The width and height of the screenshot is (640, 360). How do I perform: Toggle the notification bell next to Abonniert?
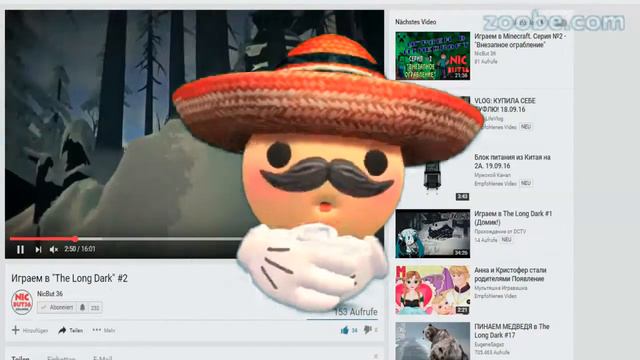(82, 307)
